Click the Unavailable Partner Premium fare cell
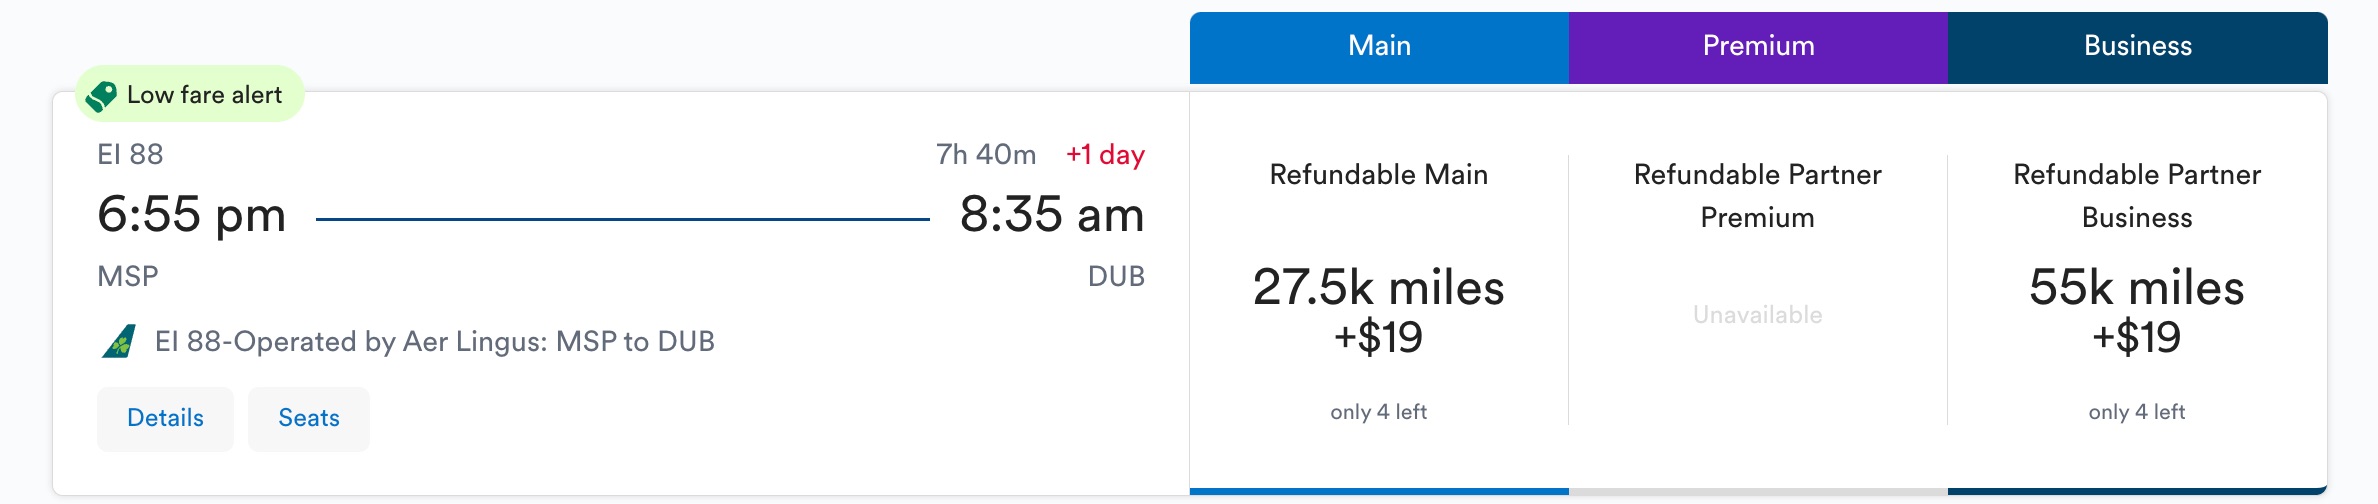Image resolution: width=2378 pixels, height=504 pixels. pos(1757,315)
